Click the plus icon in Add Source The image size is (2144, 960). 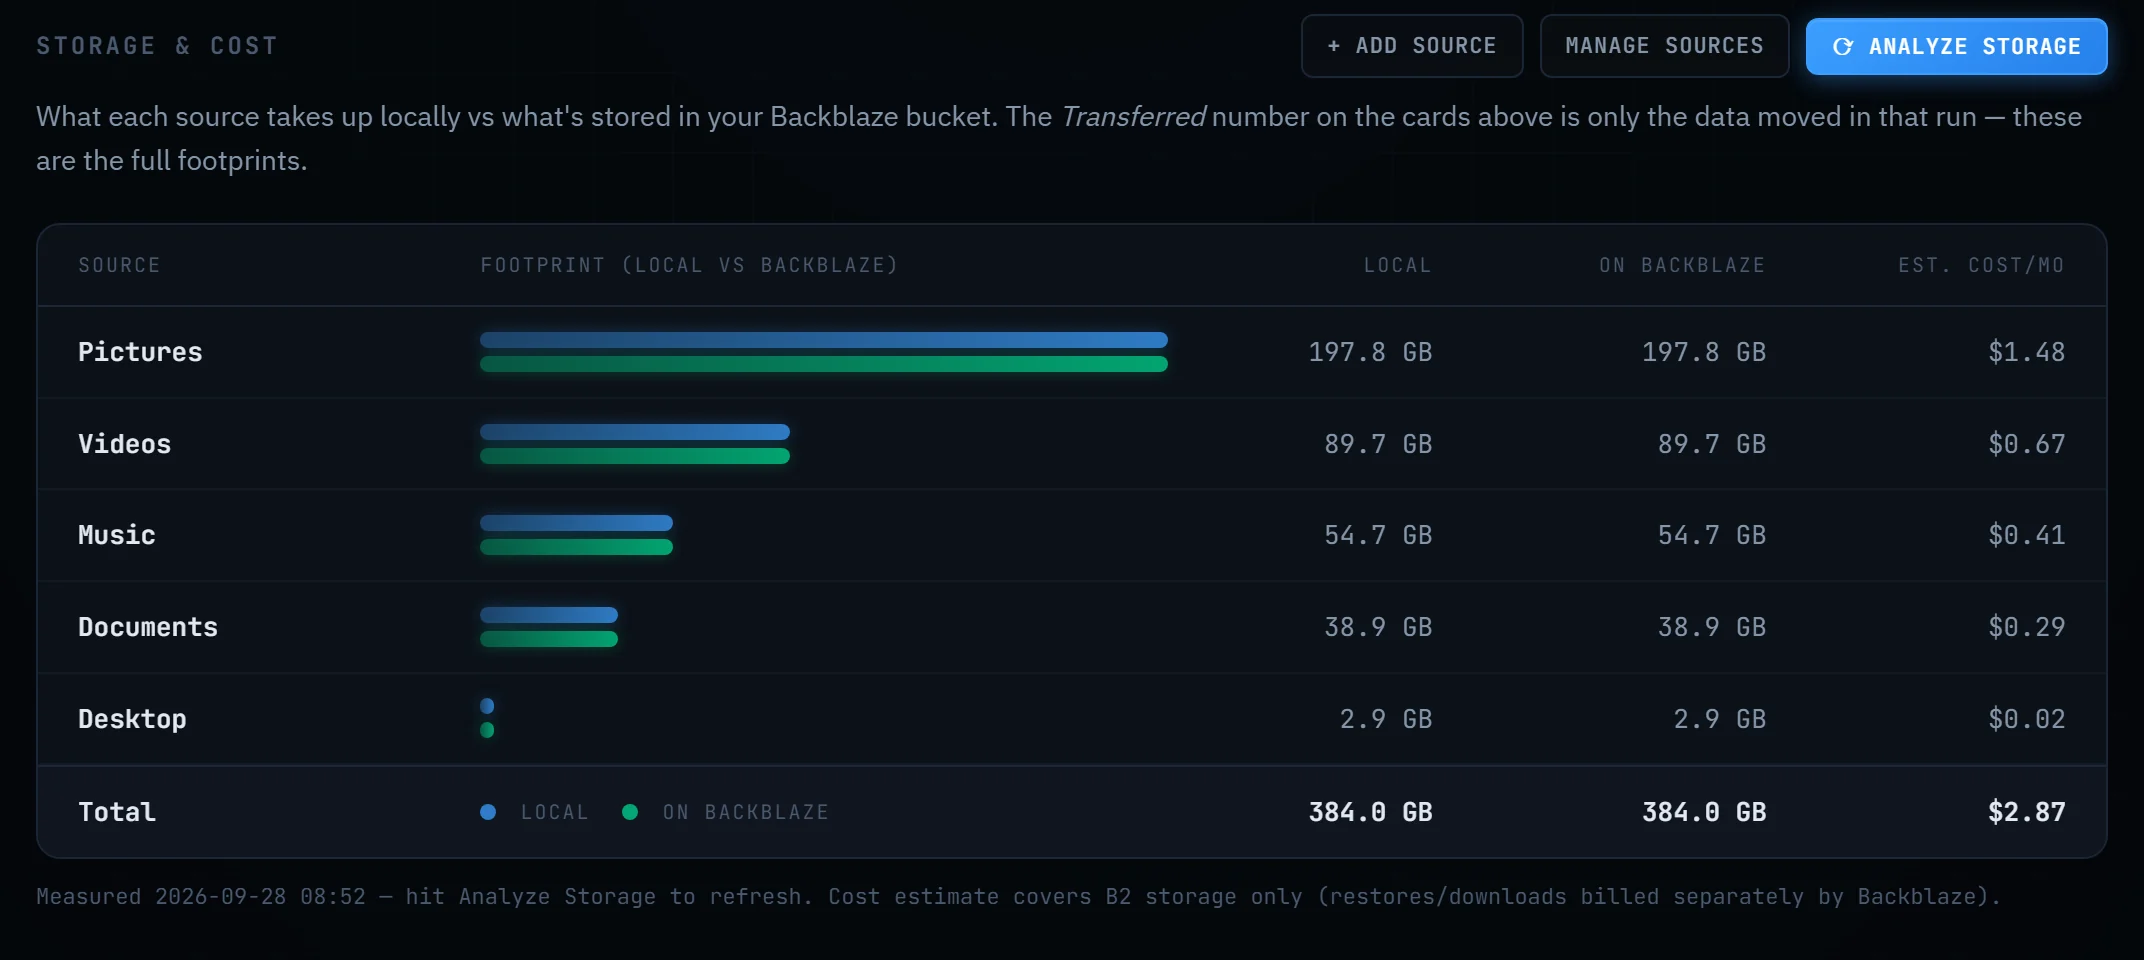1333,46
